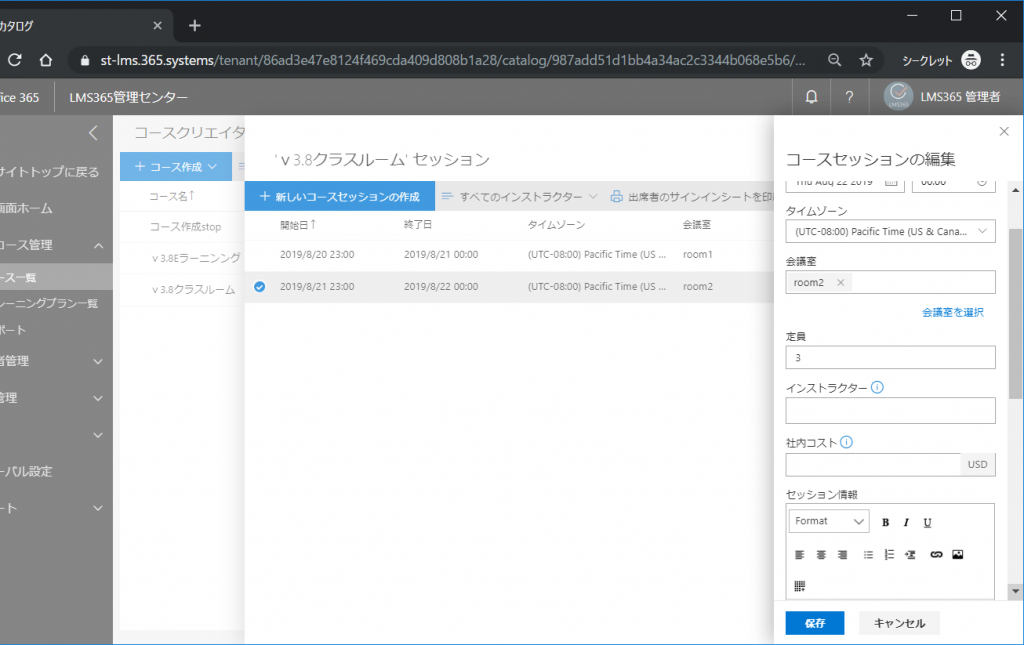Viewport: 1024px width, 645px height.
Task: Open notifications with the bell icon
Action: coord(811,97)
